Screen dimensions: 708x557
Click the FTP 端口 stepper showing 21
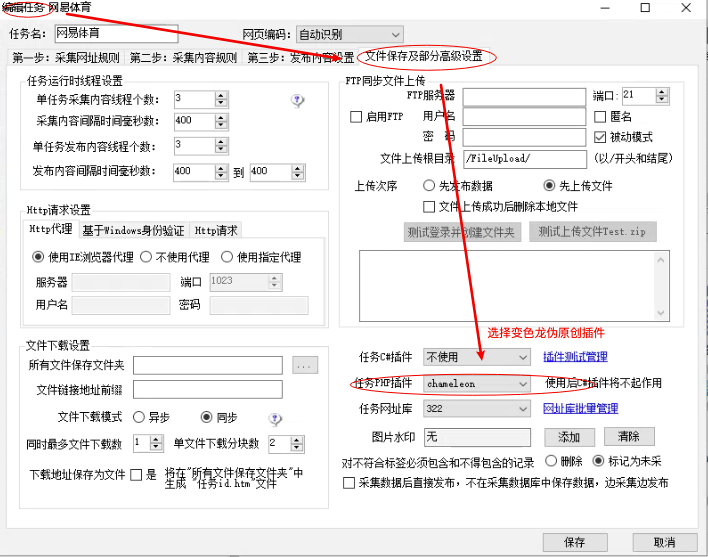click(x=661, y=96)
